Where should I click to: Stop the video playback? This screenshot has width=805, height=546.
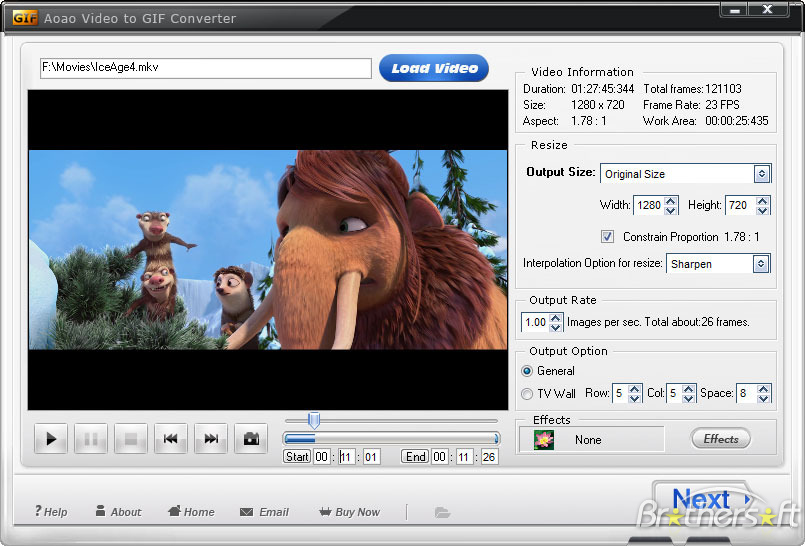pos(131,438)
